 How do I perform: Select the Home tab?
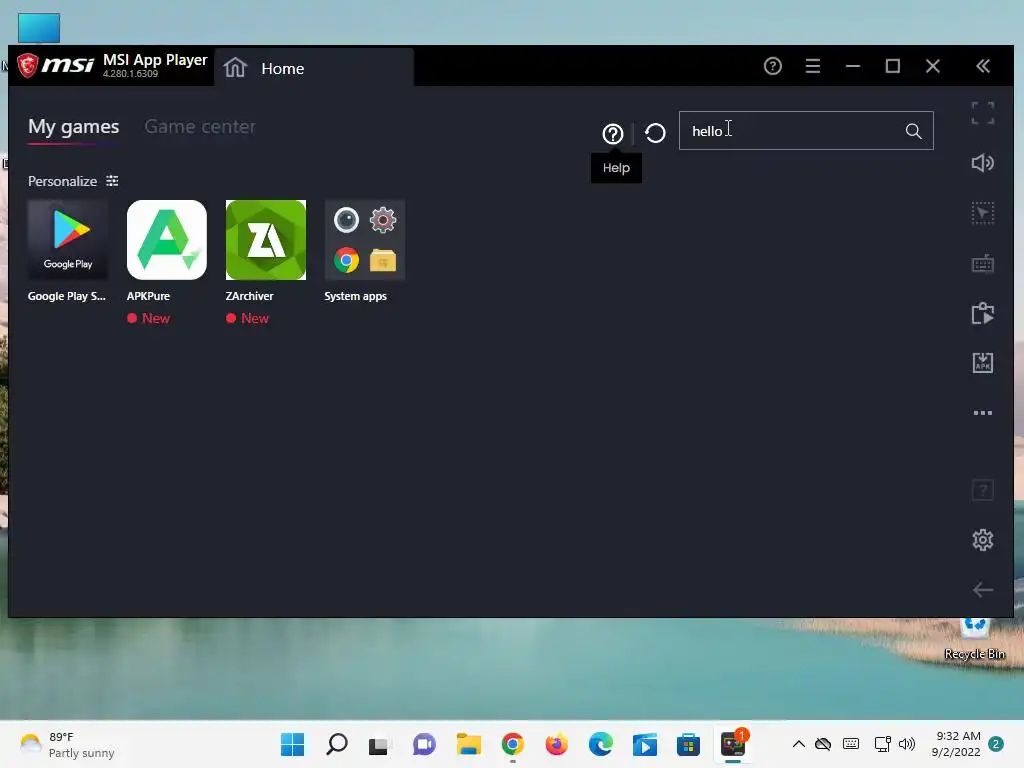[x=314, y=68]
